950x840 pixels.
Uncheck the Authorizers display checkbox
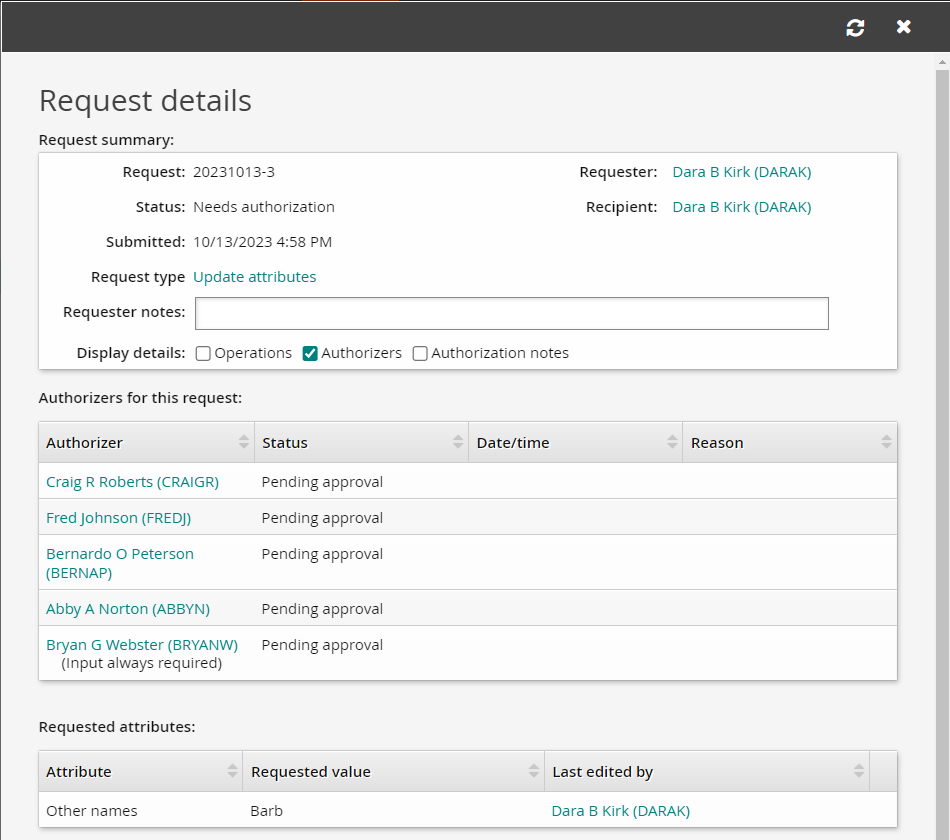click(x=310, y=353)
